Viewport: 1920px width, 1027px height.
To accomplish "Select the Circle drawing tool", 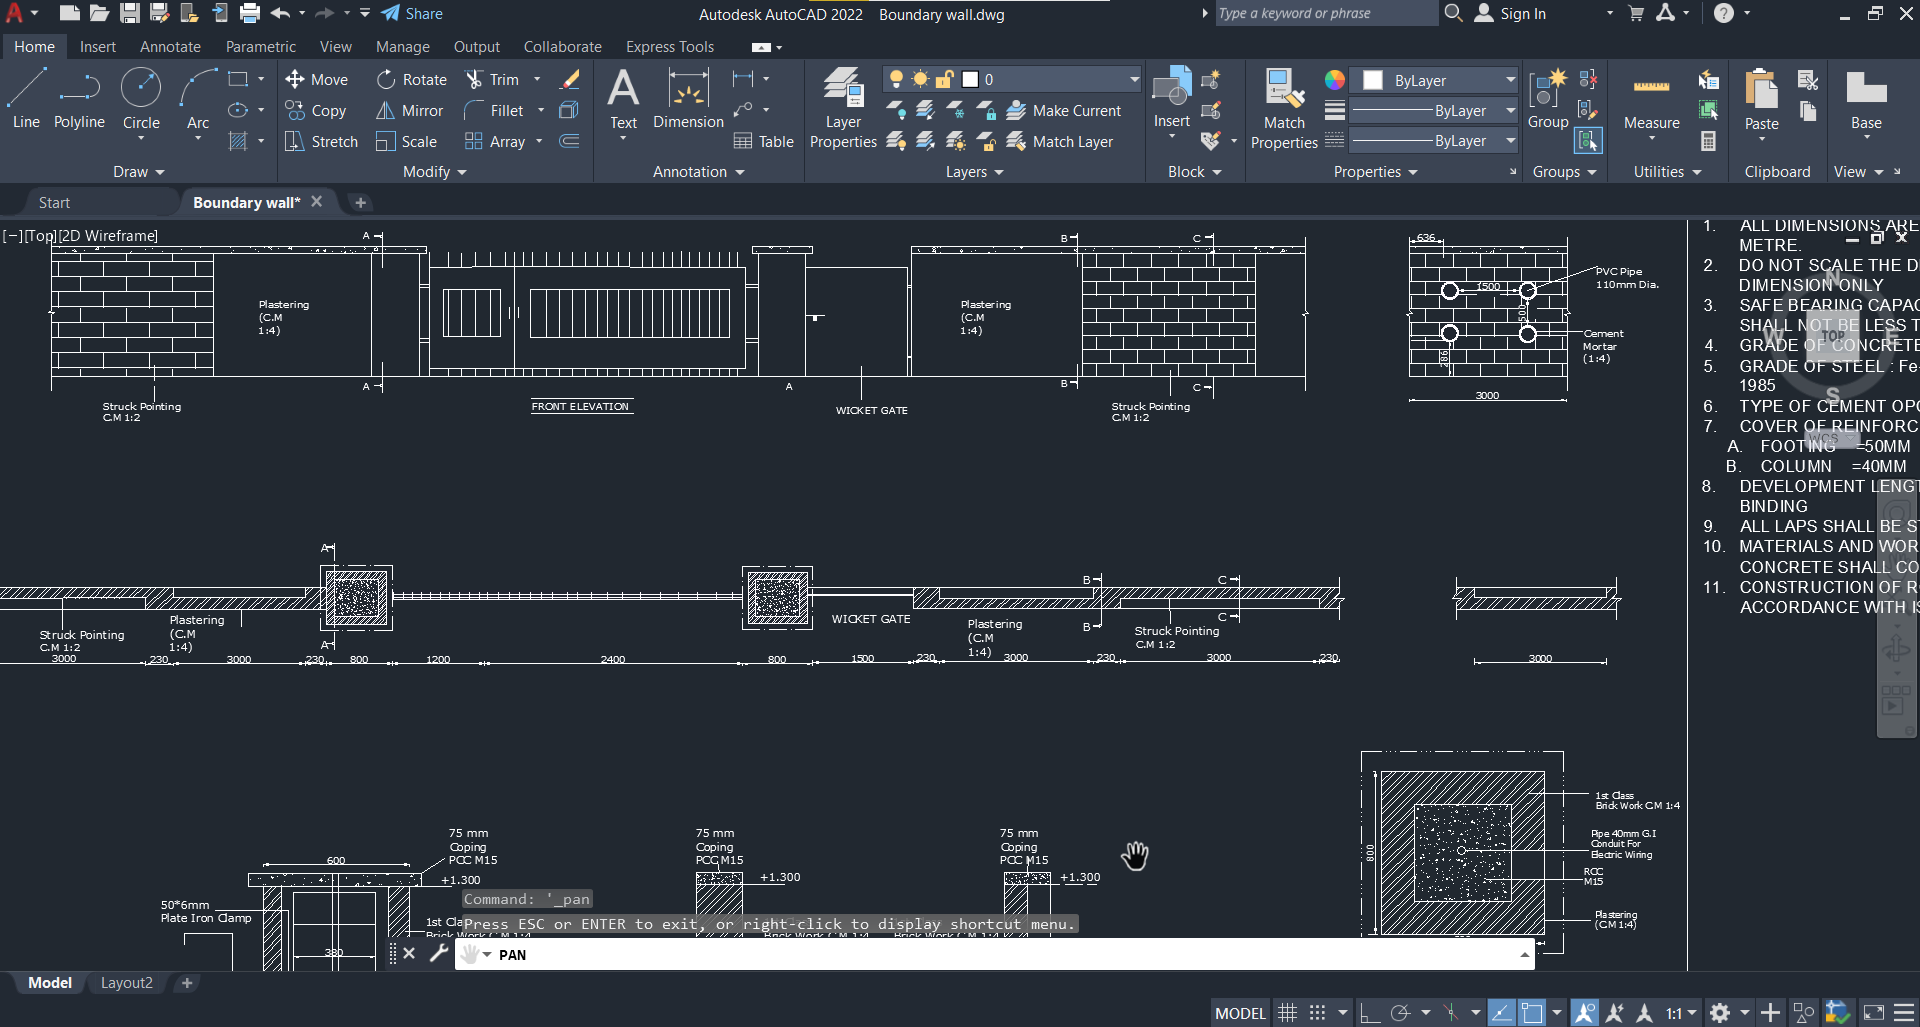I will 141,100.
